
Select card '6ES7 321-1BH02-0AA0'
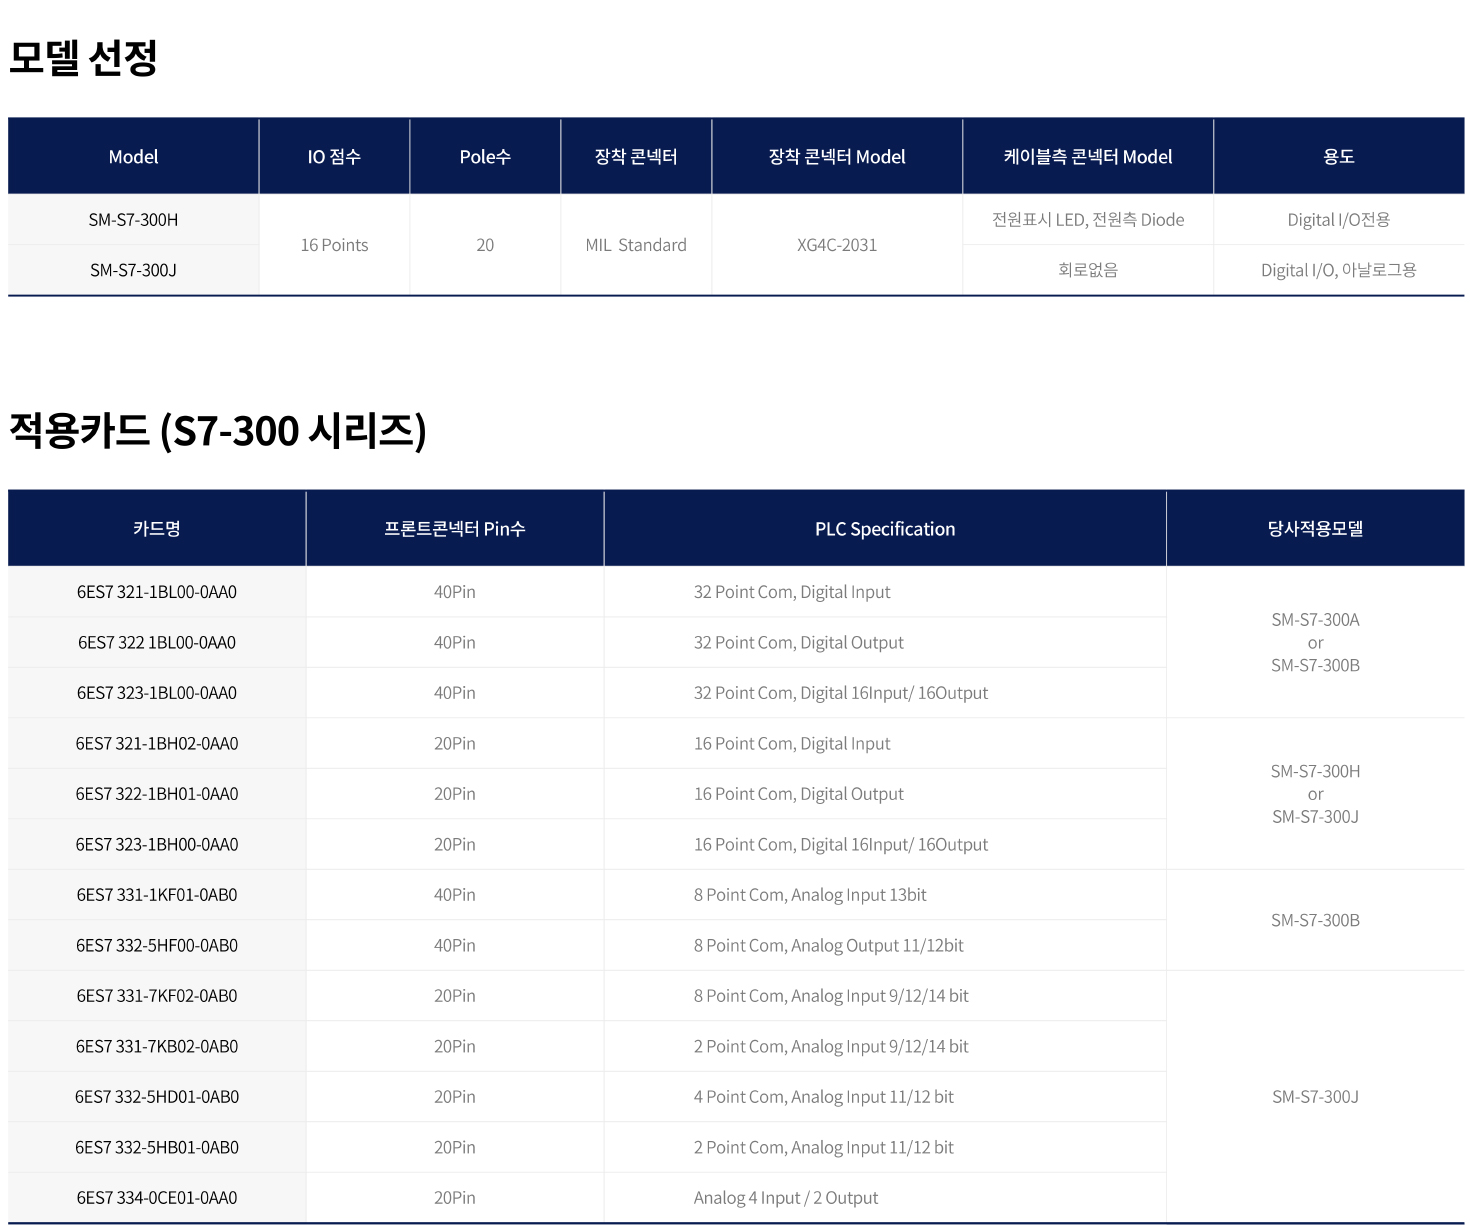click(157, 743)
